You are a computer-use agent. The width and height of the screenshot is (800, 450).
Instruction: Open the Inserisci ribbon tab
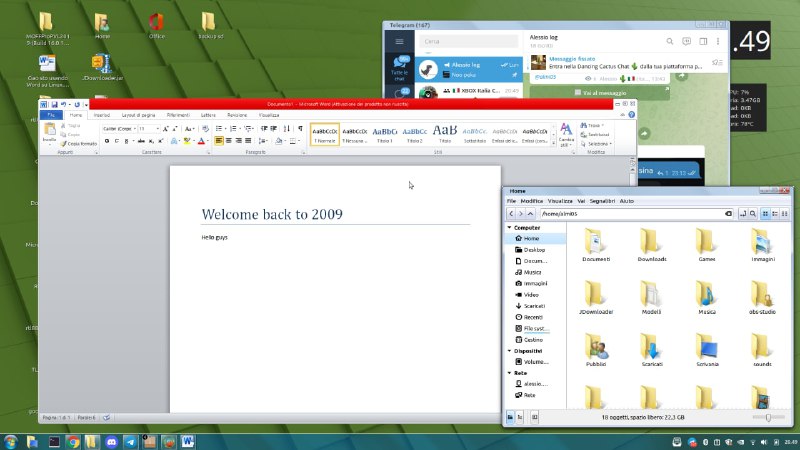pyautogui.click(x=102, y=115)
